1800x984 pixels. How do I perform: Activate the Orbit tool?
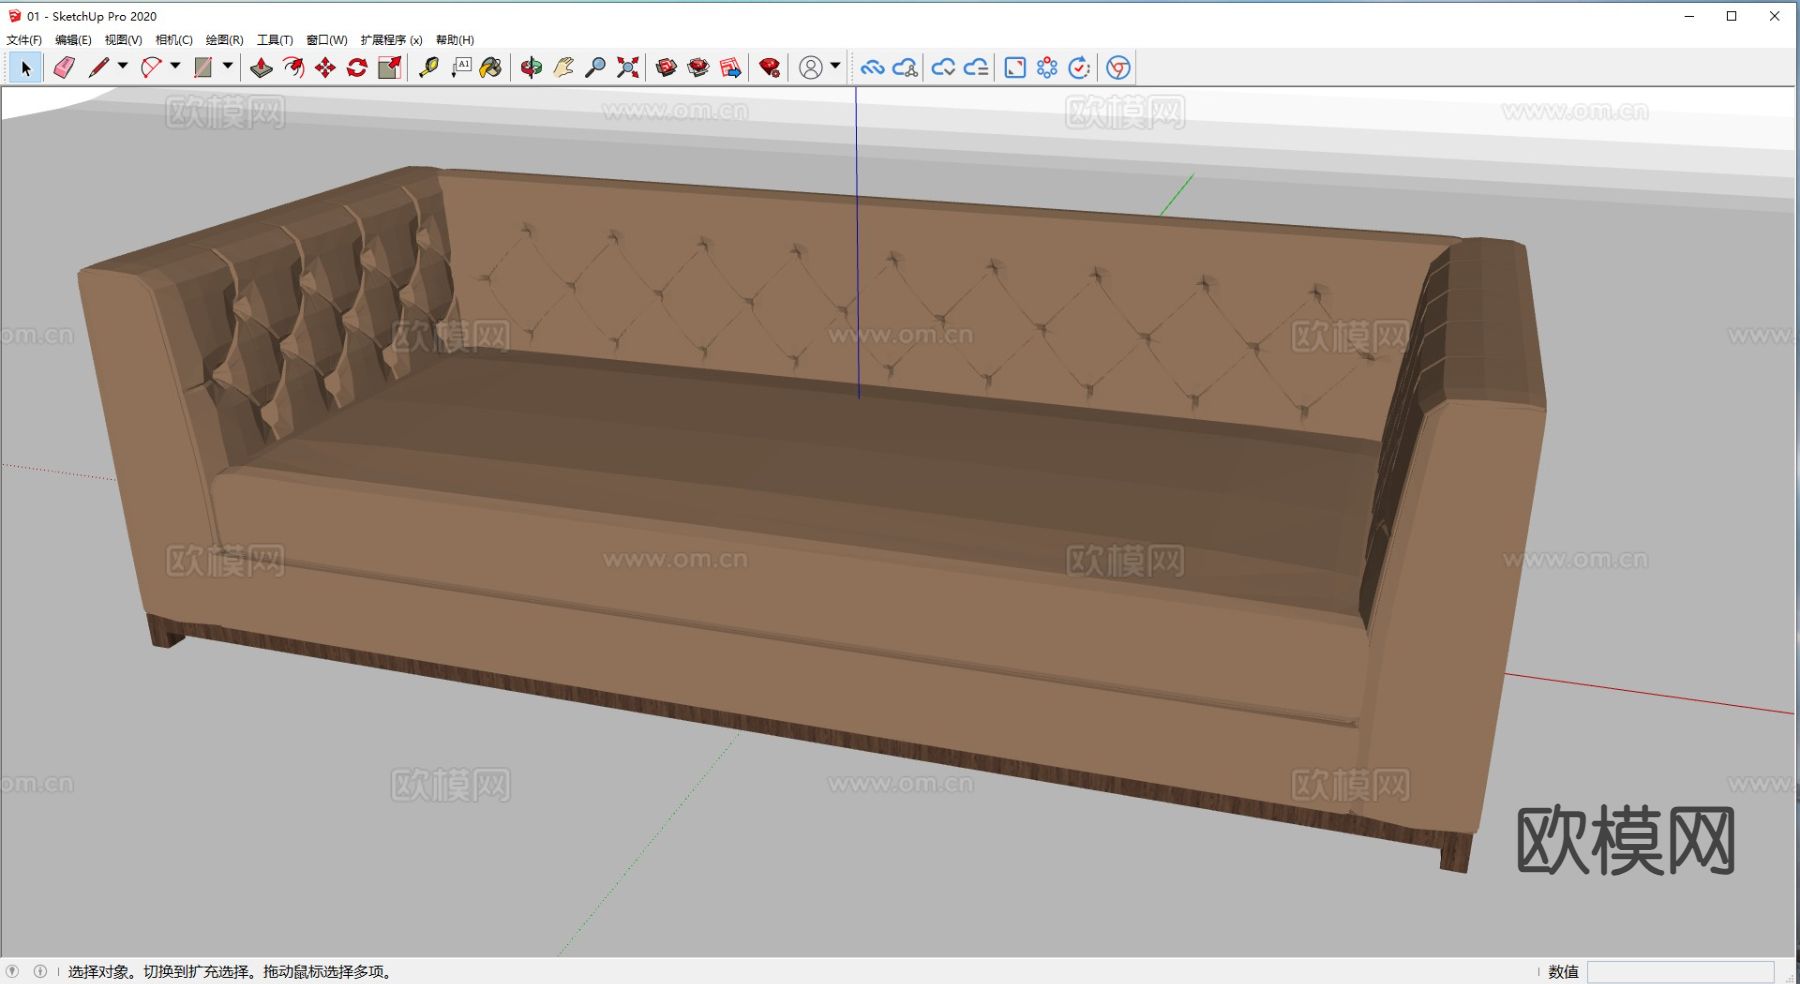pyautogui.click(x=531, y=67)
